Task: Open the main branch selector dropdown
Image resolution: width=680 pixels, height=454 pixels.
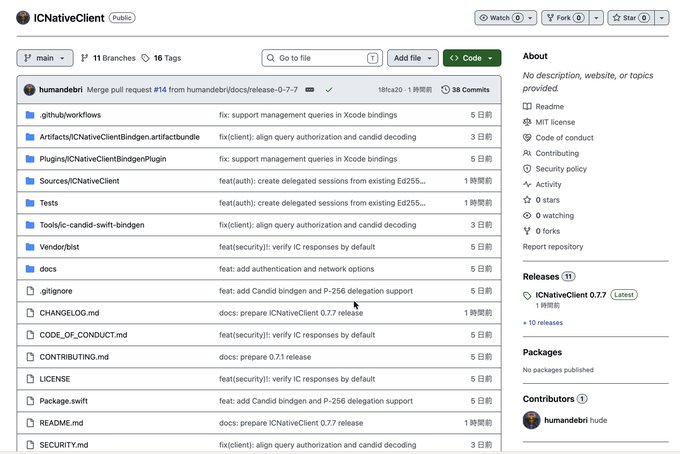Action: click(45, 58)
